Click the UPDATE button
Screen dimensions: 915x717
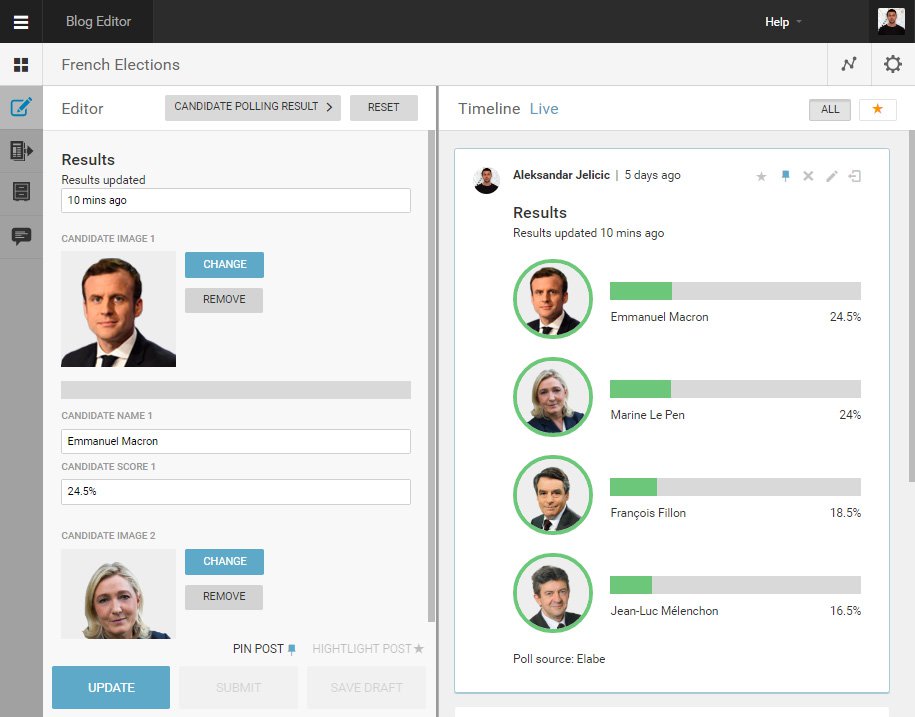coord(111,687)
